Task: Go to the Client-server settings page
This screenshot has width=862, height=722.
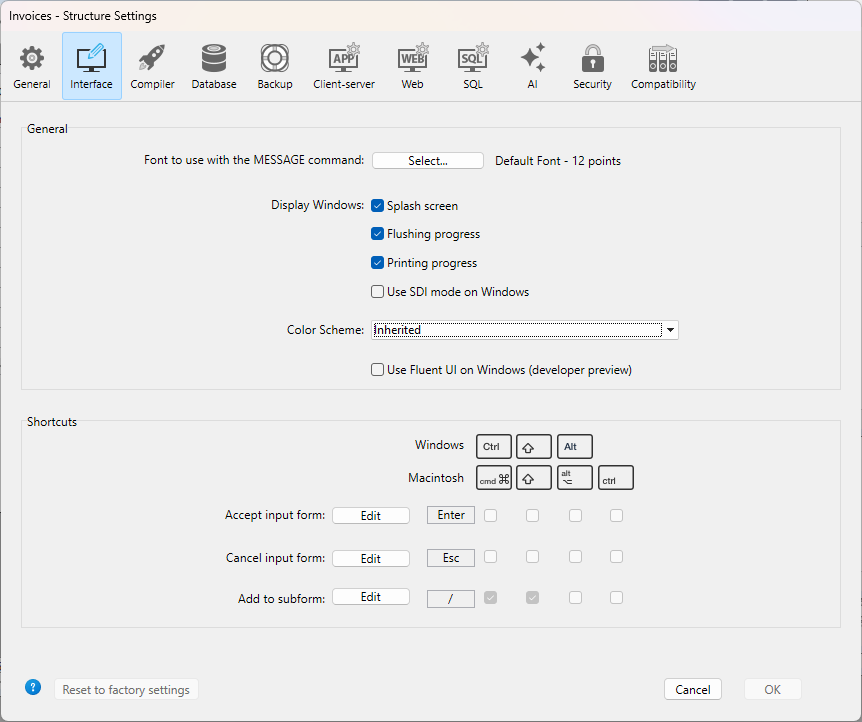Action: tap(344, 66)
